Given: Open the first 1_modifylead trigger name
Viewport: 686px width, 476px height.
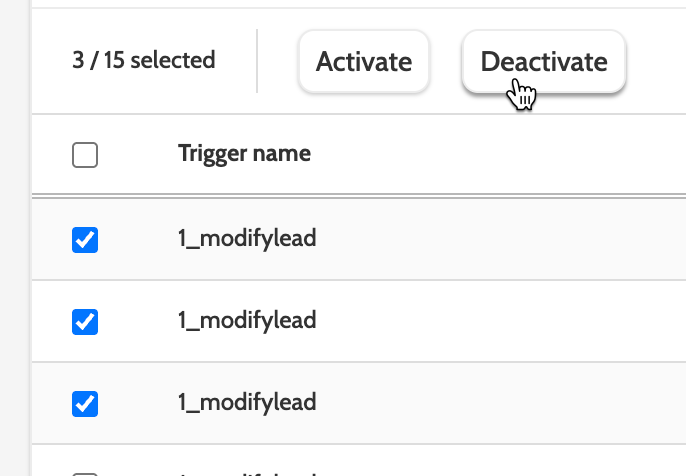Looking at the screenshot, I should click(x=247, y=239).
